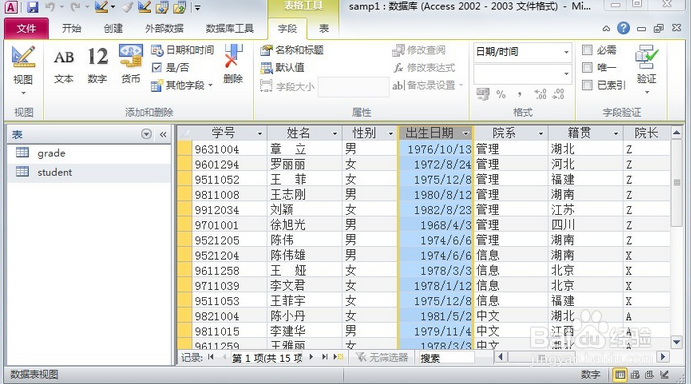Open the 姓名 column filter dropdown
691x384 pixels.
(x=335, y=134)
